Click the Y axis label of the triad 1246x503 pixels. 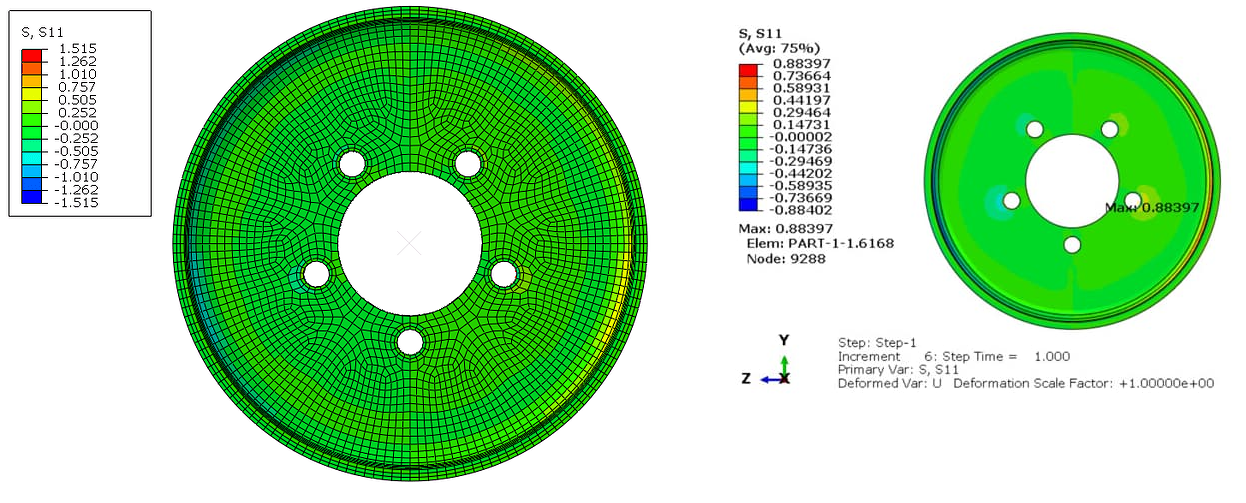point(785,340)
